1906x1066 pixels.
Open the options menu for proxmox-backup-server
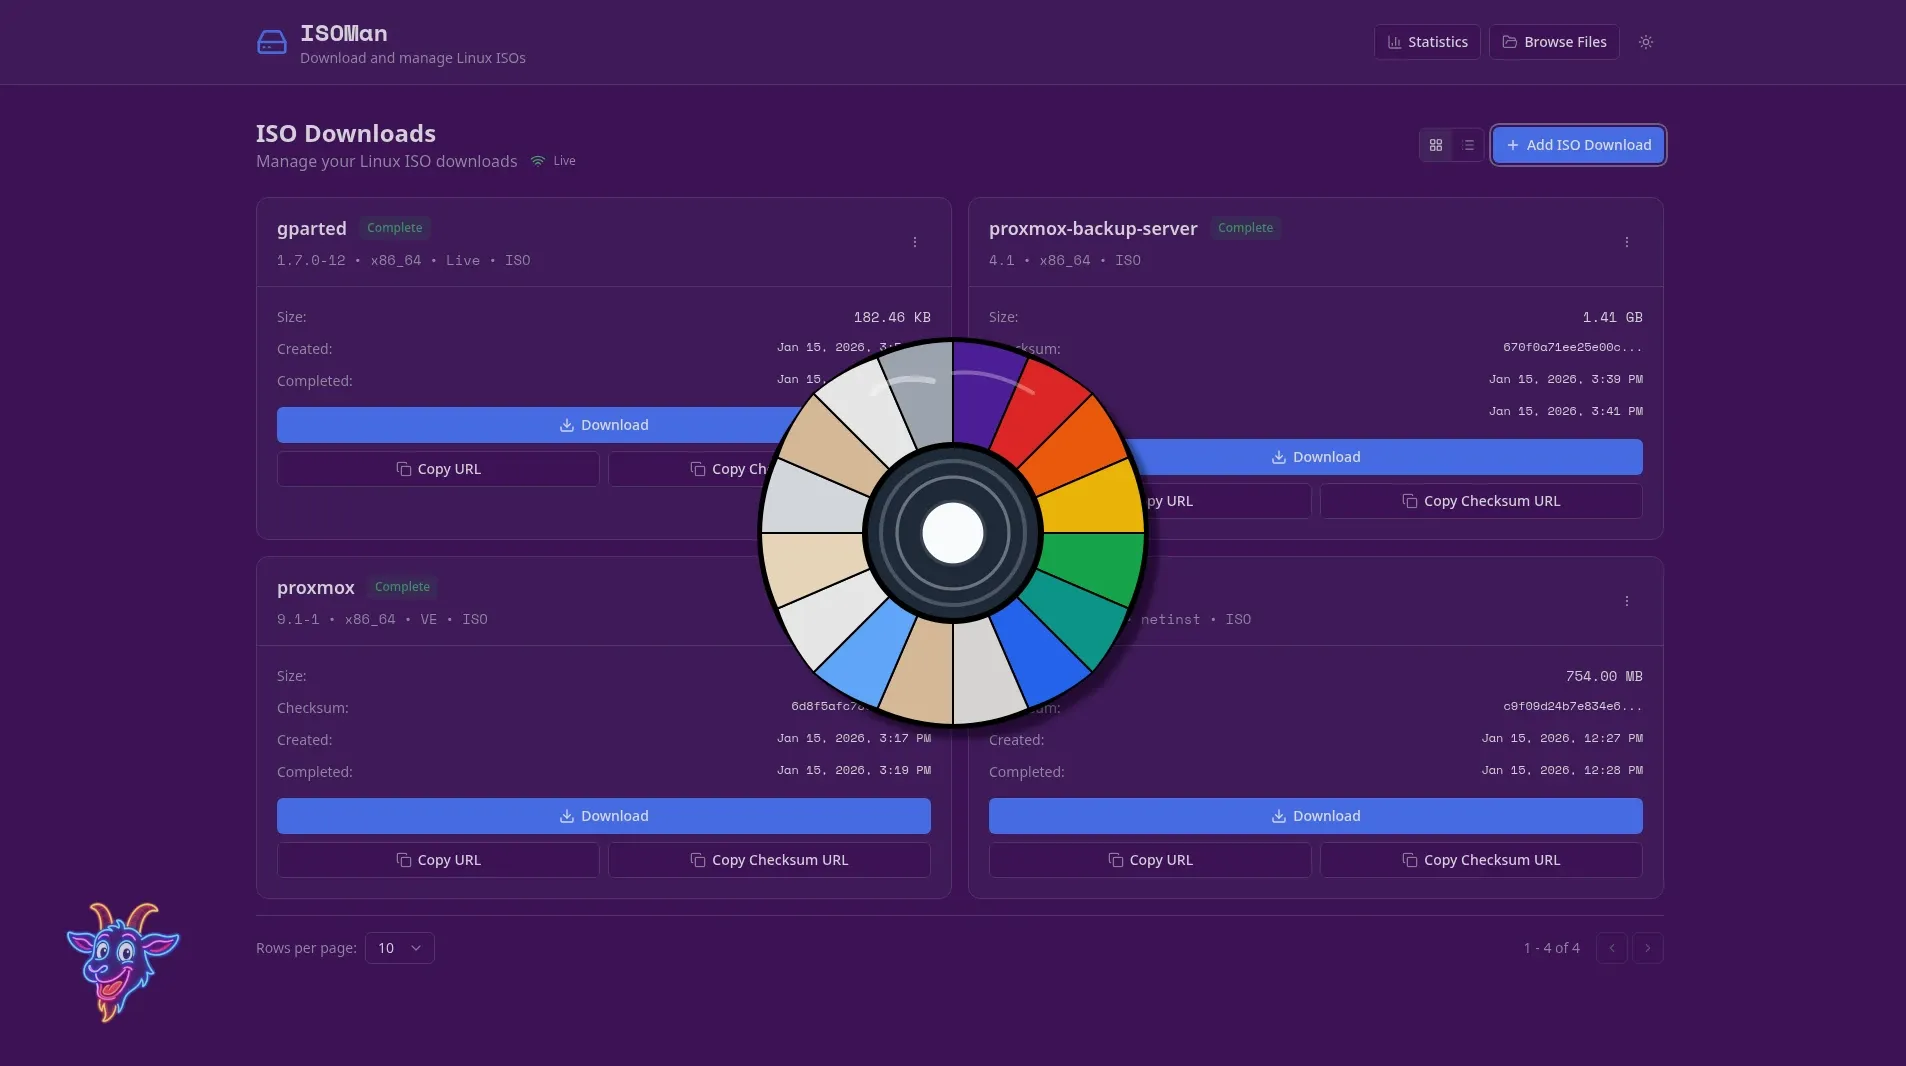(x=1627, y=242)
